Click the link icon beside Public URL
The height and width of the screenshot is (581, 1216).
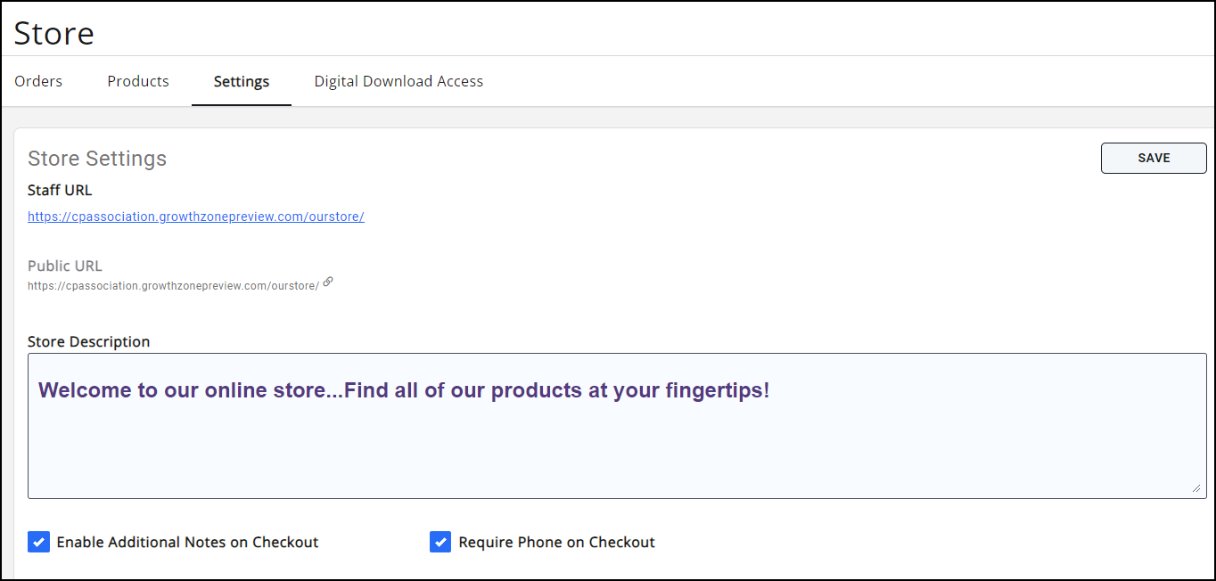tap(328, 282)
